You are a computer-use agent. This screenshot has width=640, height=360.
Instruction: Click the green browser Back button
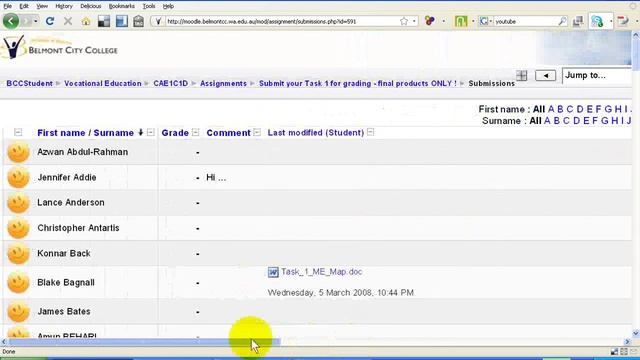11,21
